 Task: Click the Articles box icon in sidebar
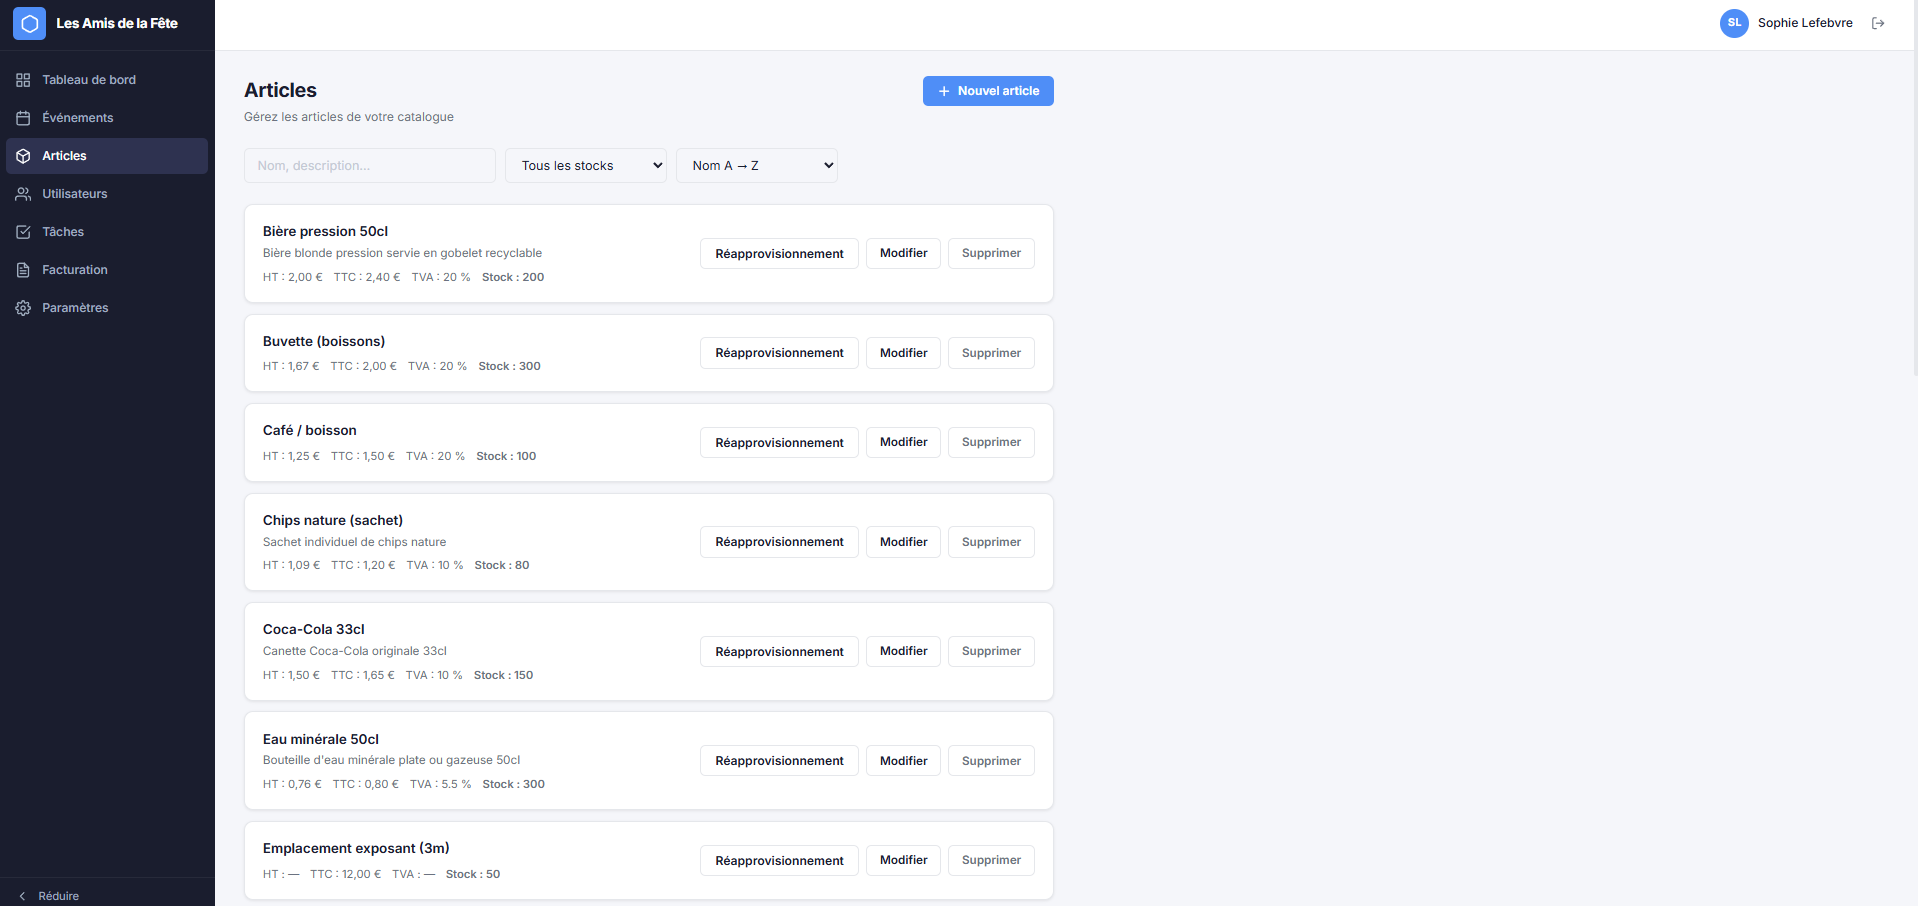click(23, 156)
